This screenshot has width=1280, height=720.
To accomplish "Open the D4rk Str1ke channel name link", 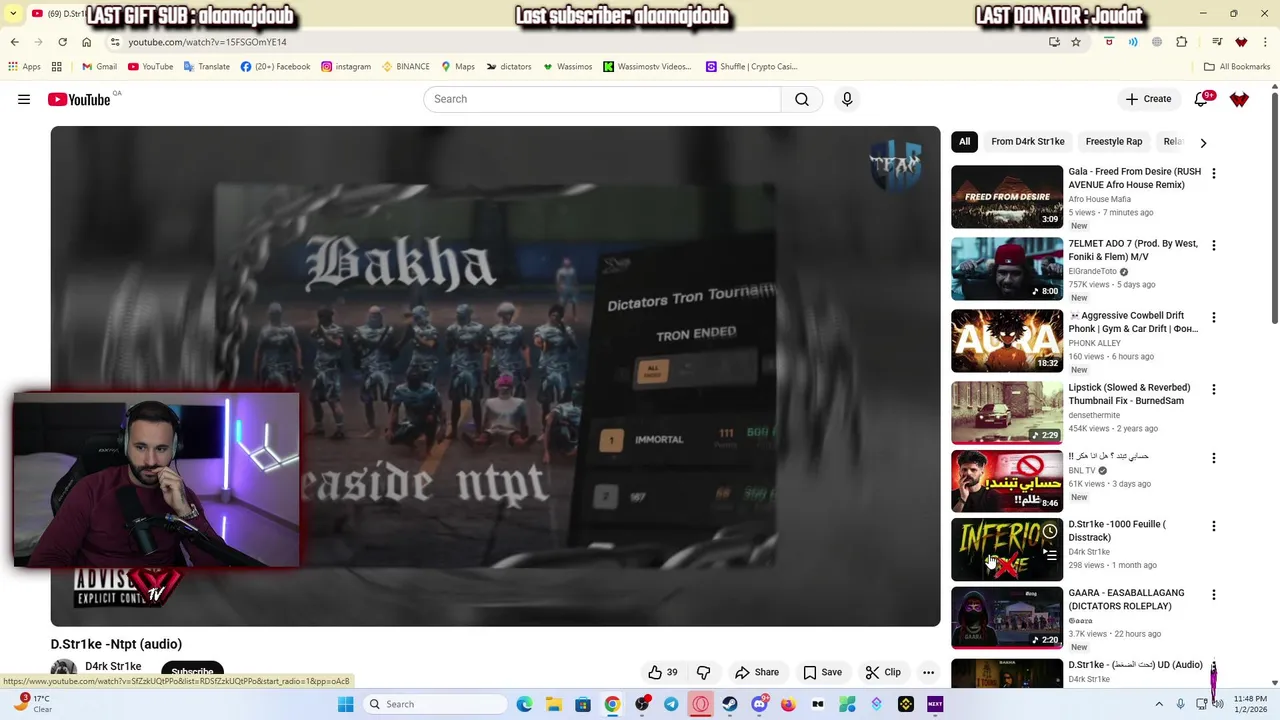I will (113, 666).
